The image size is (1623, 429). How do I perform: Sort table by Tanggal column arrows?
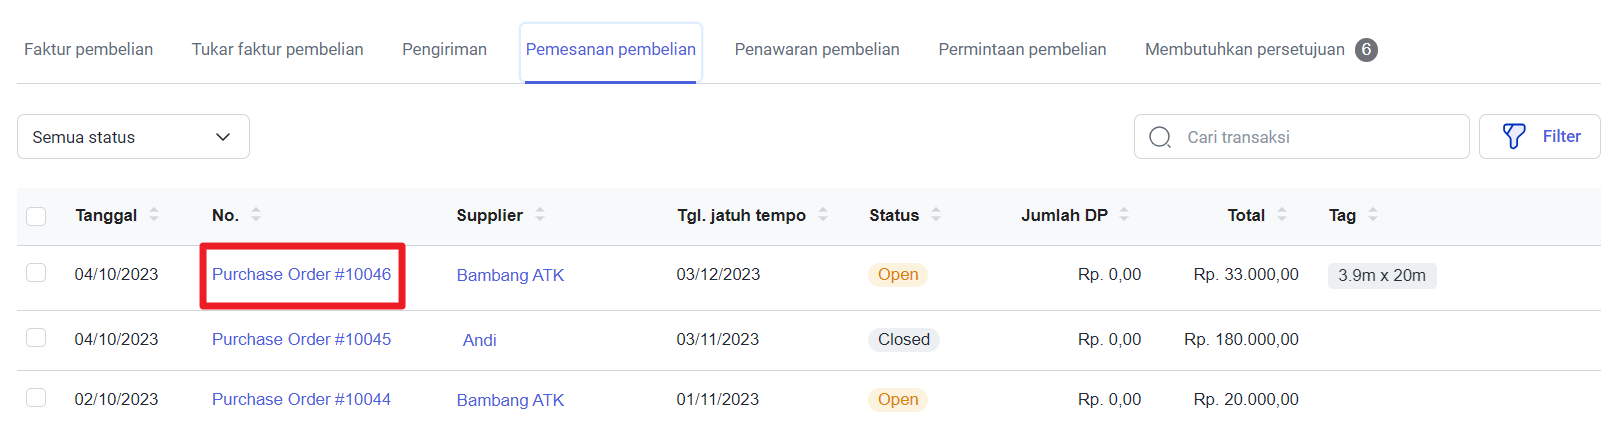pos(154,214)
